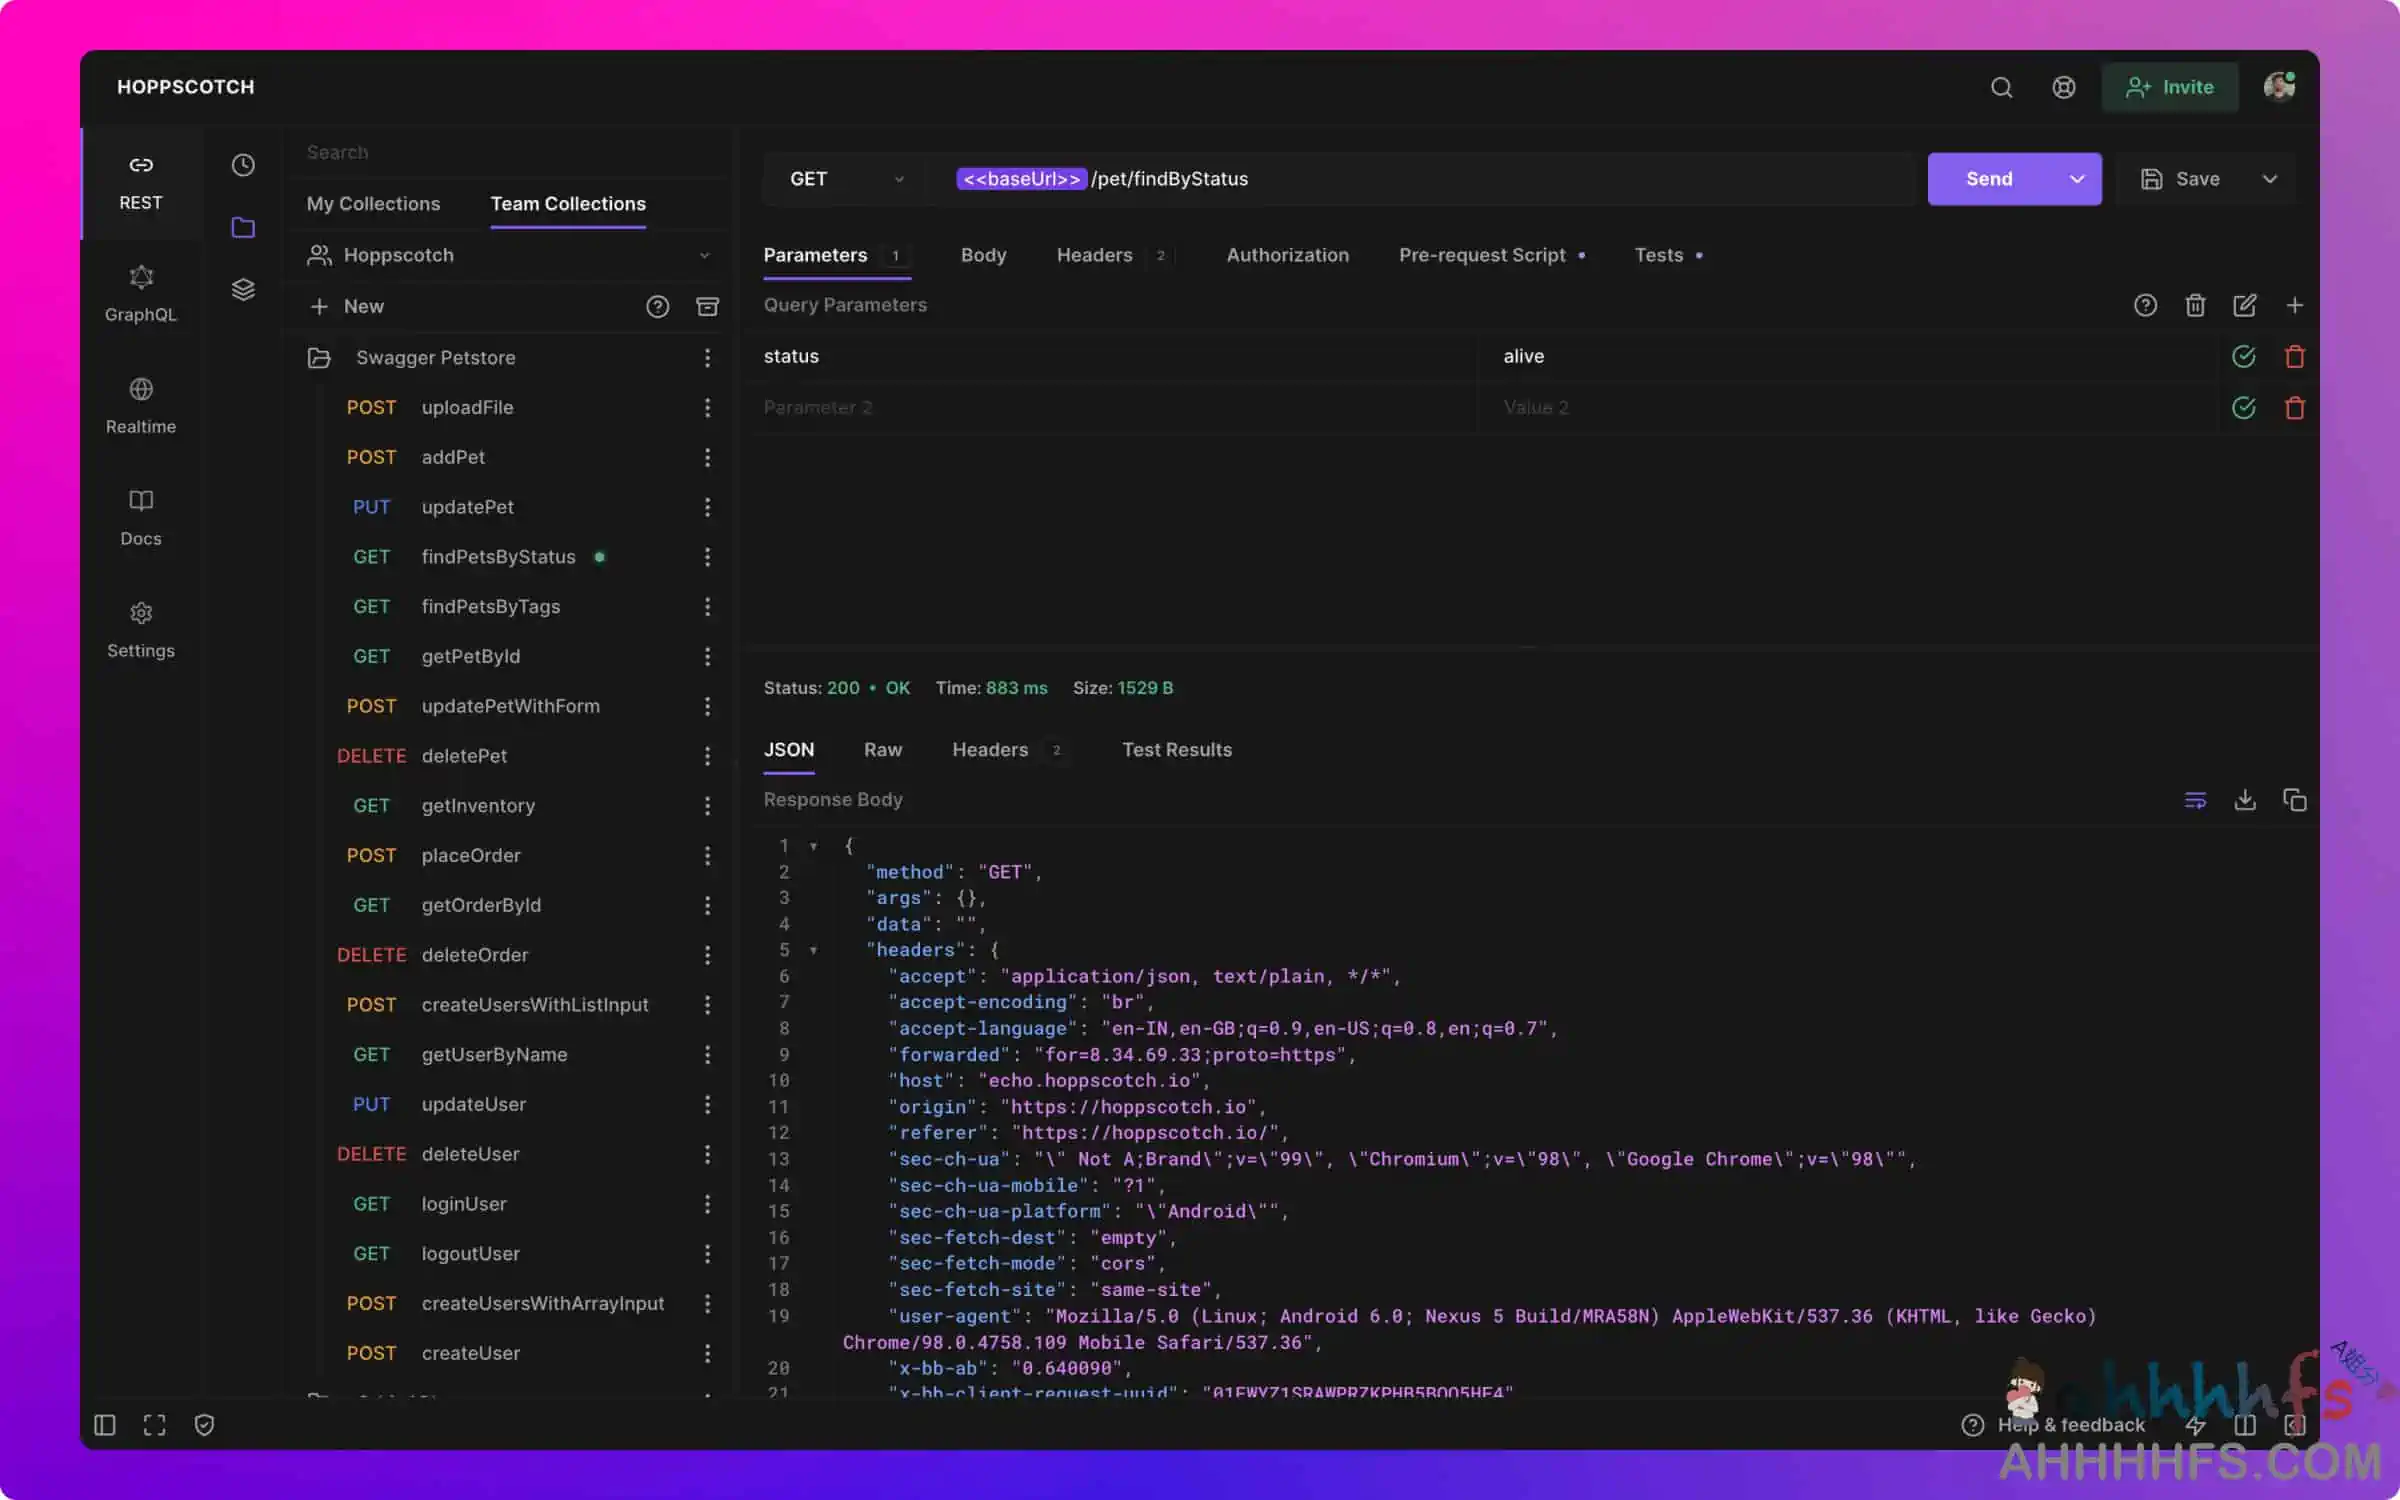
Task: Click the search magnifier icon in header
Action: click(x=2001, y=87)
